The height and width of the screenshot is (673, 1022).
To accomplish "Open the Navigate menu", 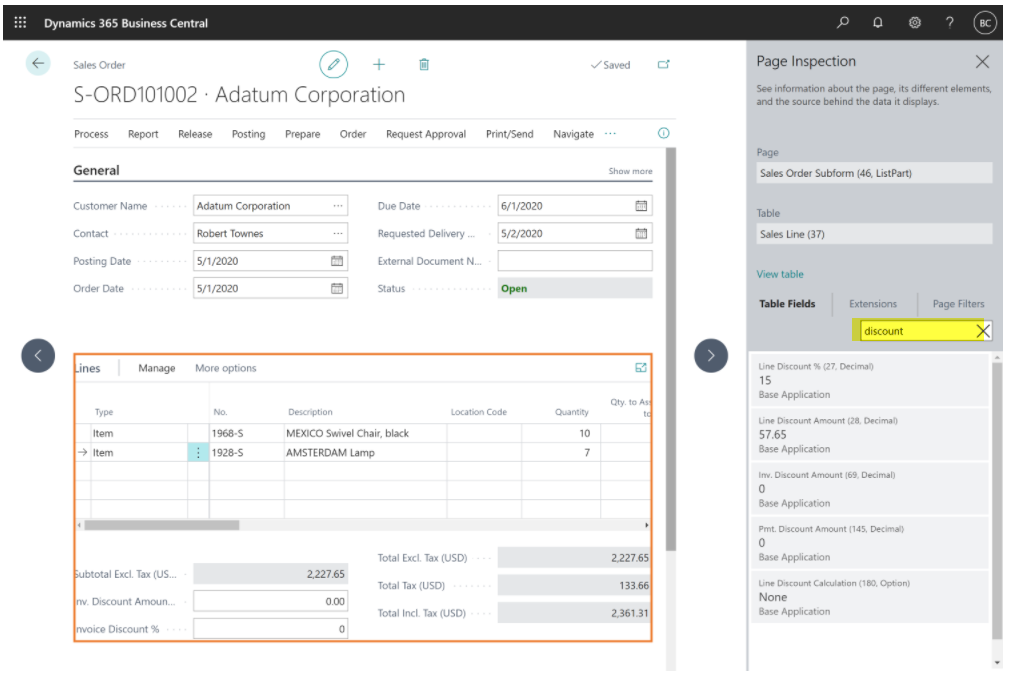I will 573,134.
